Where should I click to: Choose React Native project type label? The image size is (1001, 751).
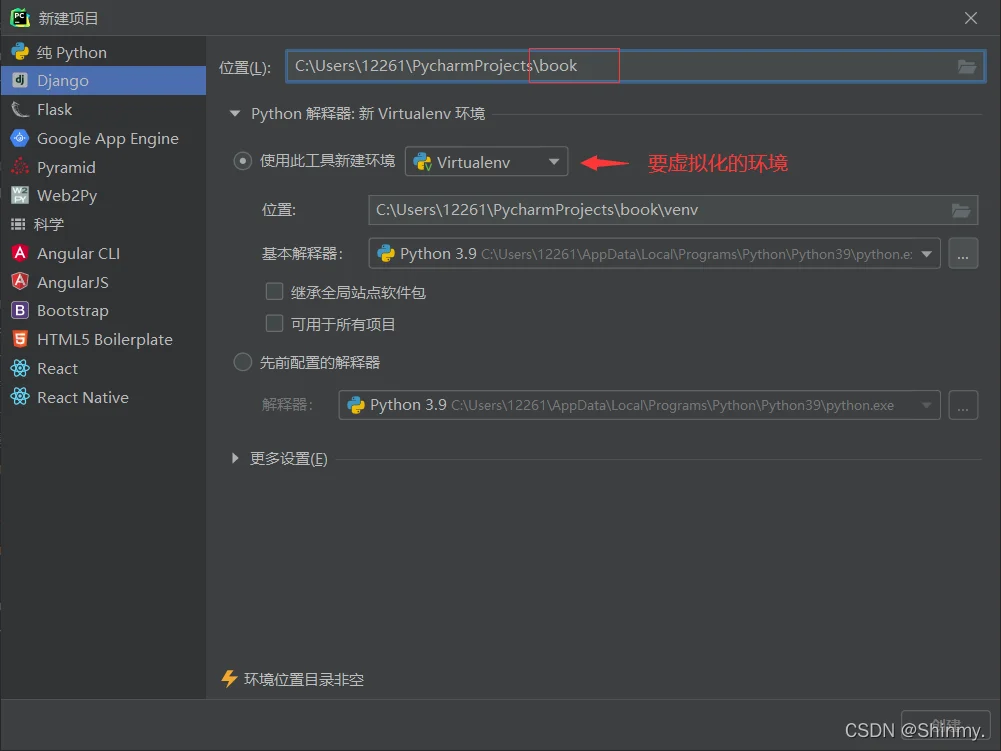83,397
